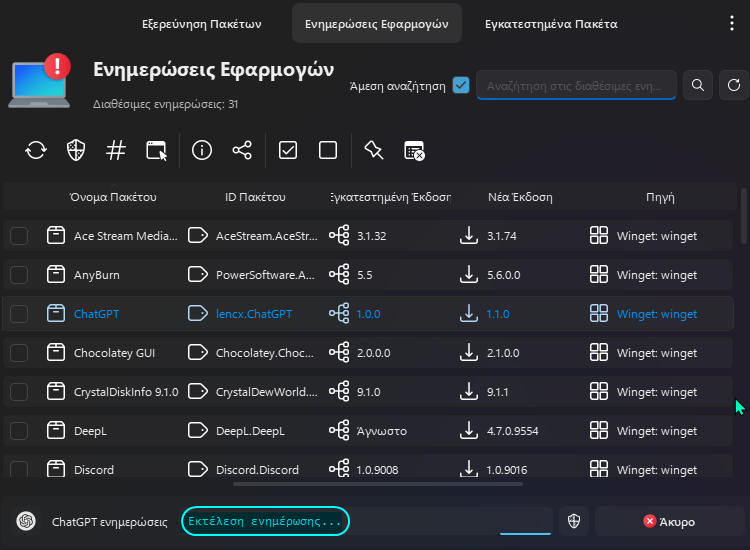
Task: Click the skip hash check # icon
Action: tap(116, 151)
